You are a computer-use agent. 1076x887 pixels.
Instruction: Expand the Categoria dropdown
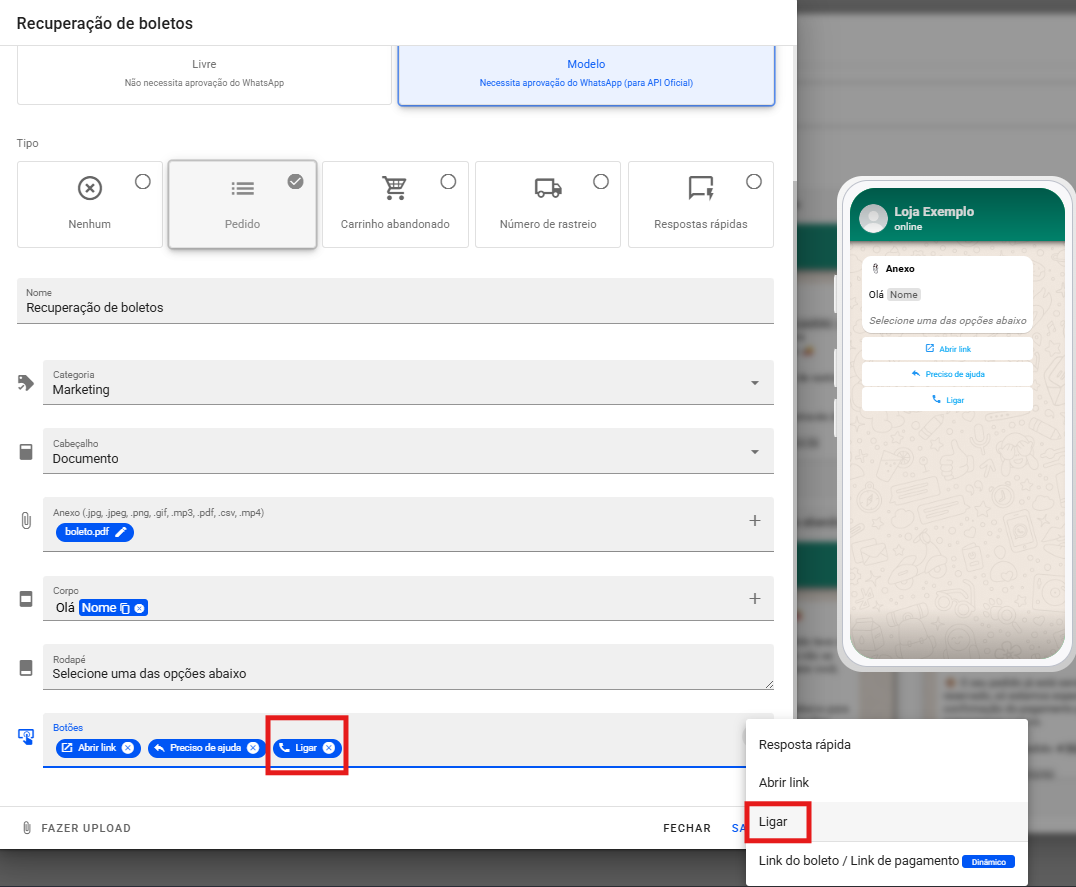tap(755, 383)
